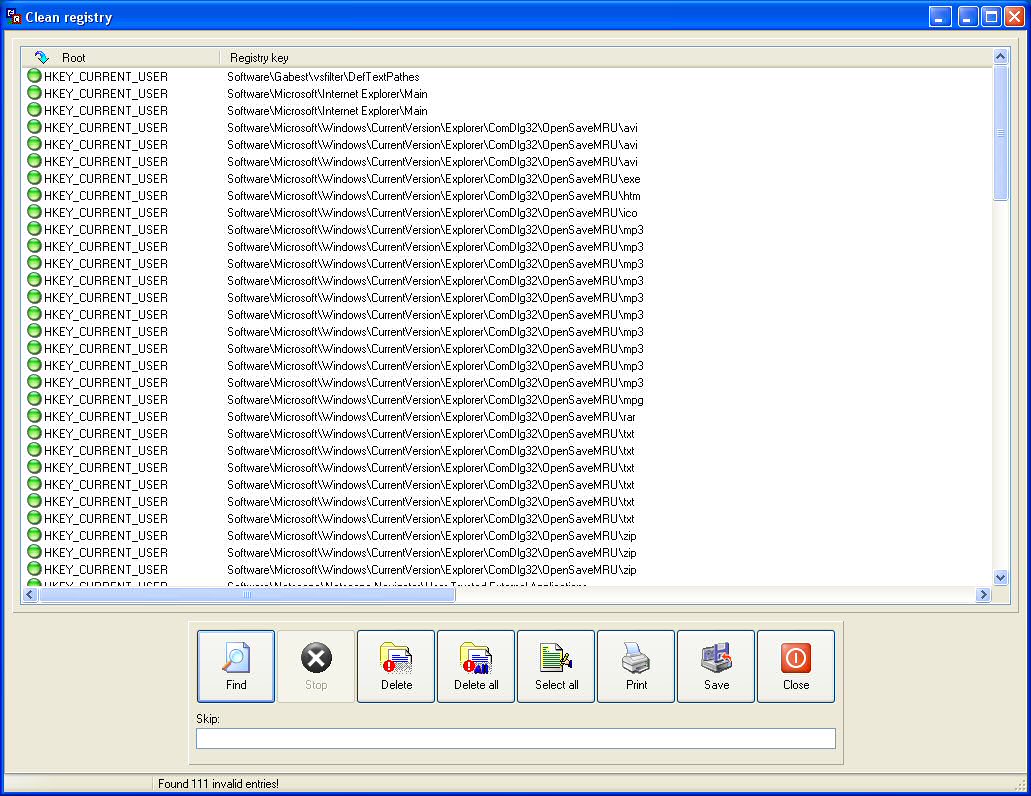Close the dialog with red Close button
This screenshot has width=1031, height=796.
[796, 666]
